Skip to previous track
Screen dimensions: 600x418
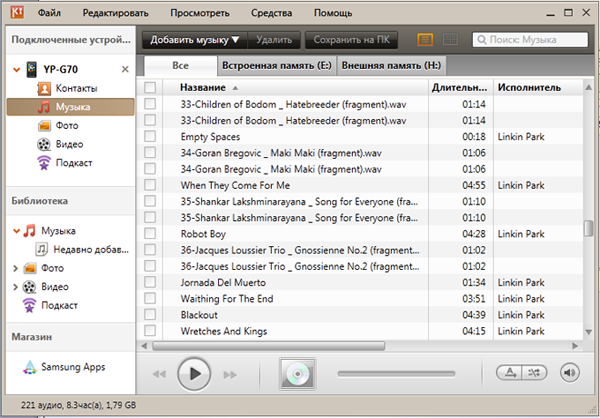coord(159,374)
